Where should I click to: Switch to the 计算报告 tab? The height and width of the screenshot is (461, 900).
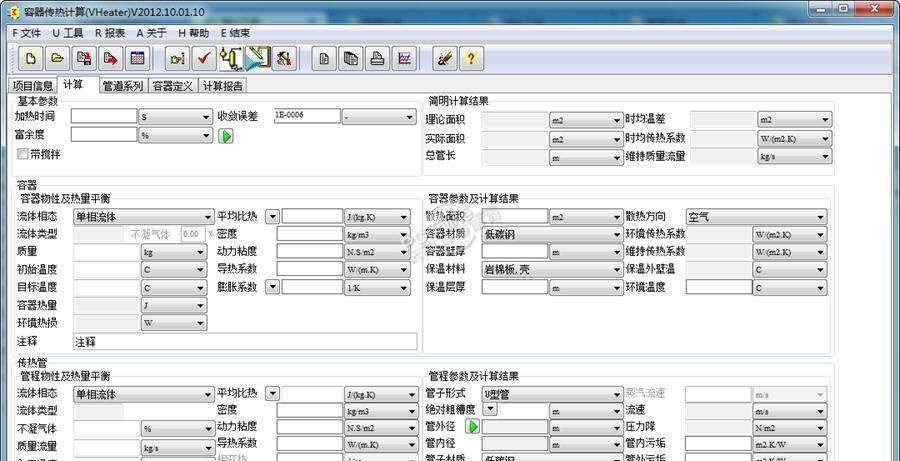[223, 86]
